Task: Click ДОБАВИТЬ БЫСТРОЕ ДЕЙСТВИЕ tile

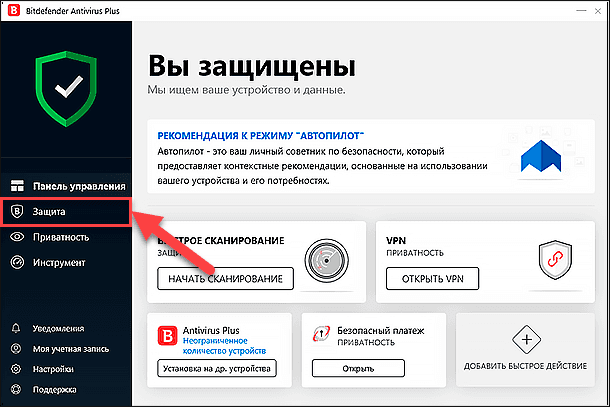Action: point(525,350)
